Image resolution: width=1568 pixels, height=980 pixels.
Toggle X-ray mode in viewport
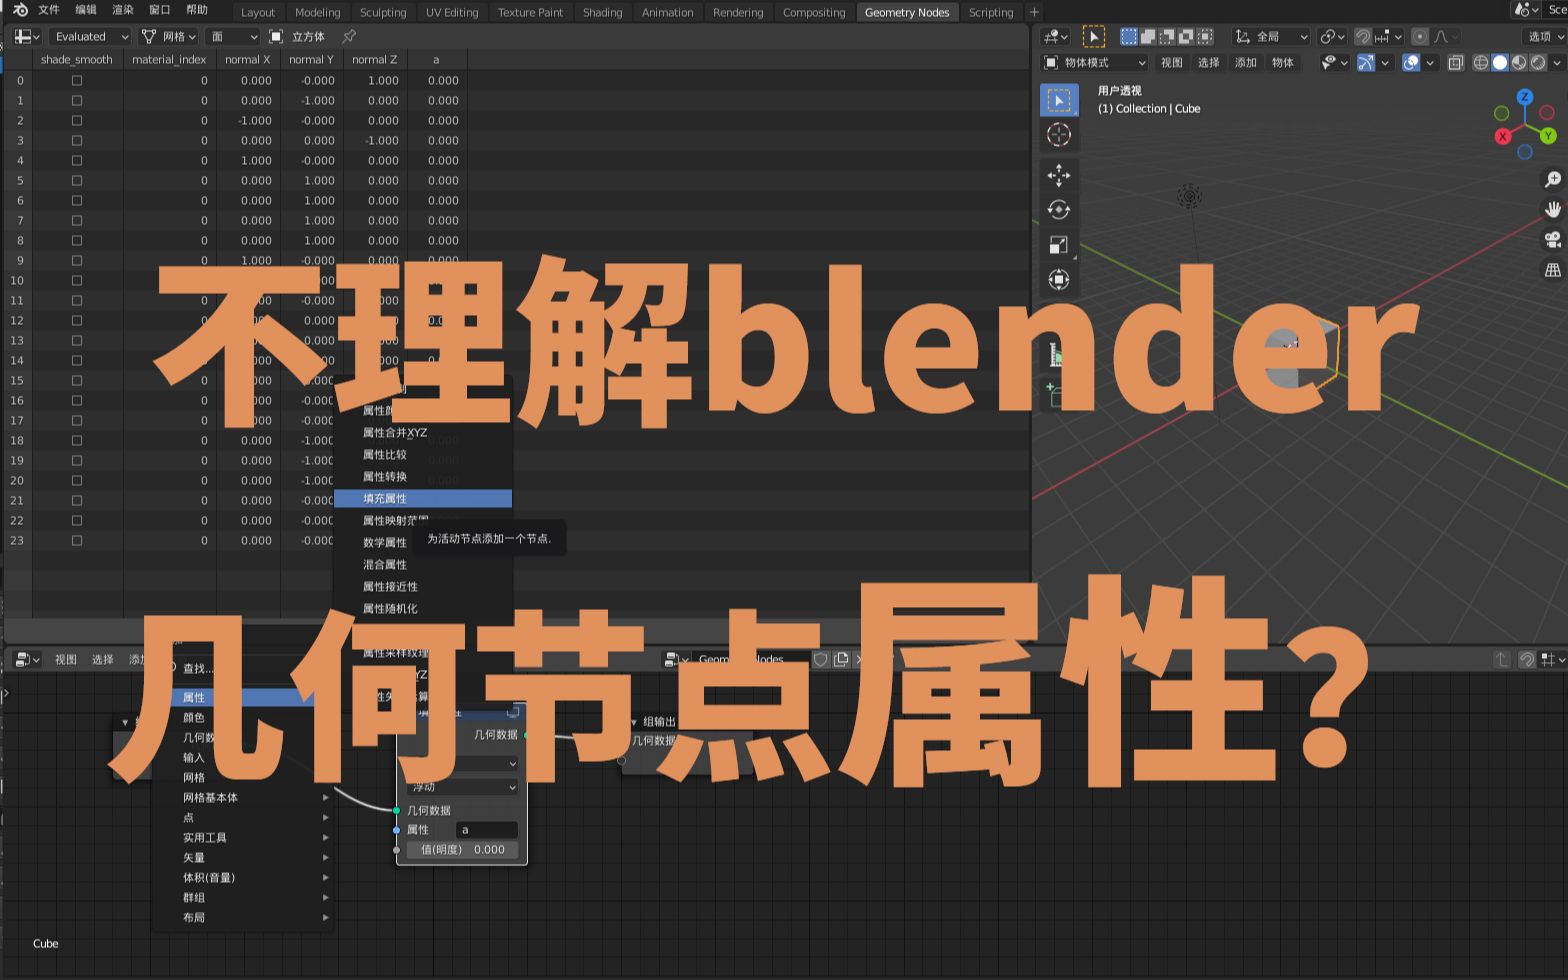click(1456, 62)
